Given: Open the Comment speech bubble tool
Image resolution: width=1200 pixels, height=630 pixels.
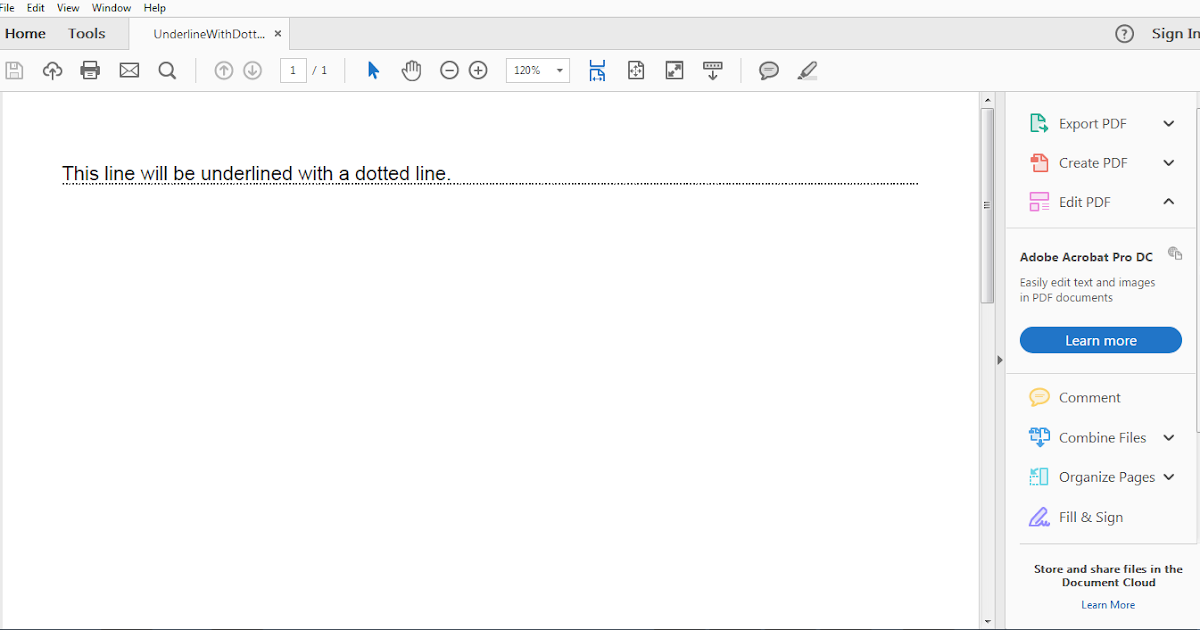Looking at the screenshot, I should click(x=768, y=70).
